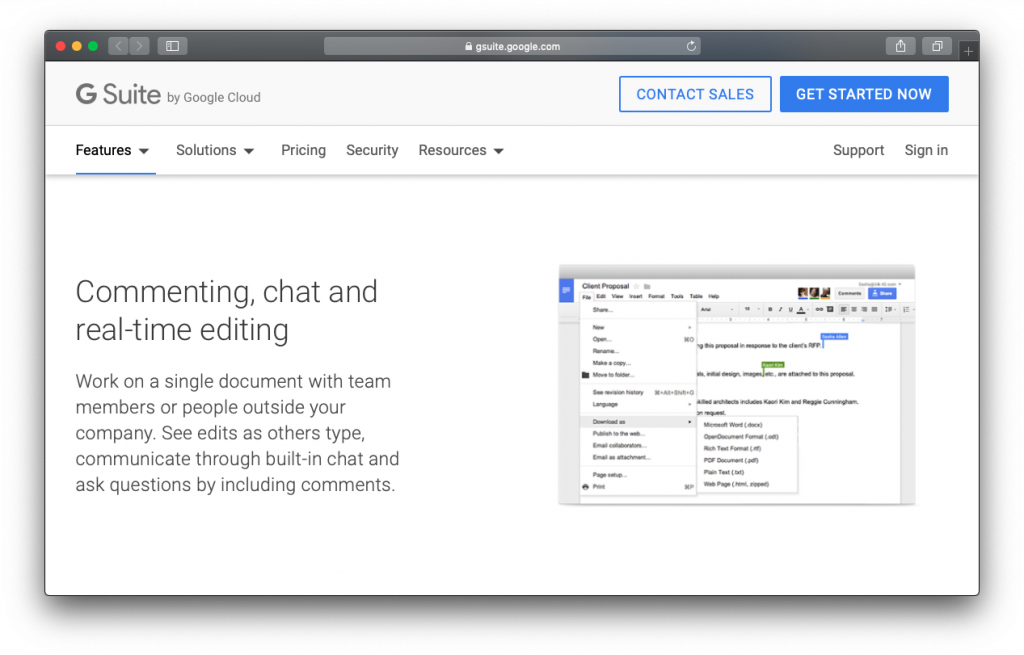Click the heading 'Commenting, chat and real-time editing'
Viewport: 1024px width, 655px height.
227,310
